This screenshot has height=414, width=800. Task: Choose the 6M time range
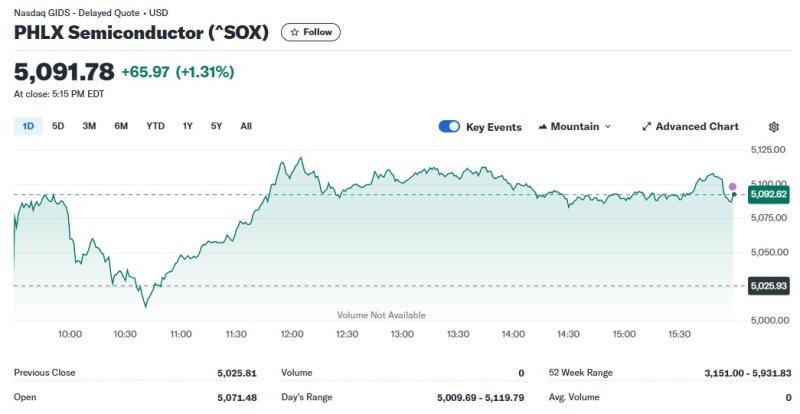[x=121, y=126]
